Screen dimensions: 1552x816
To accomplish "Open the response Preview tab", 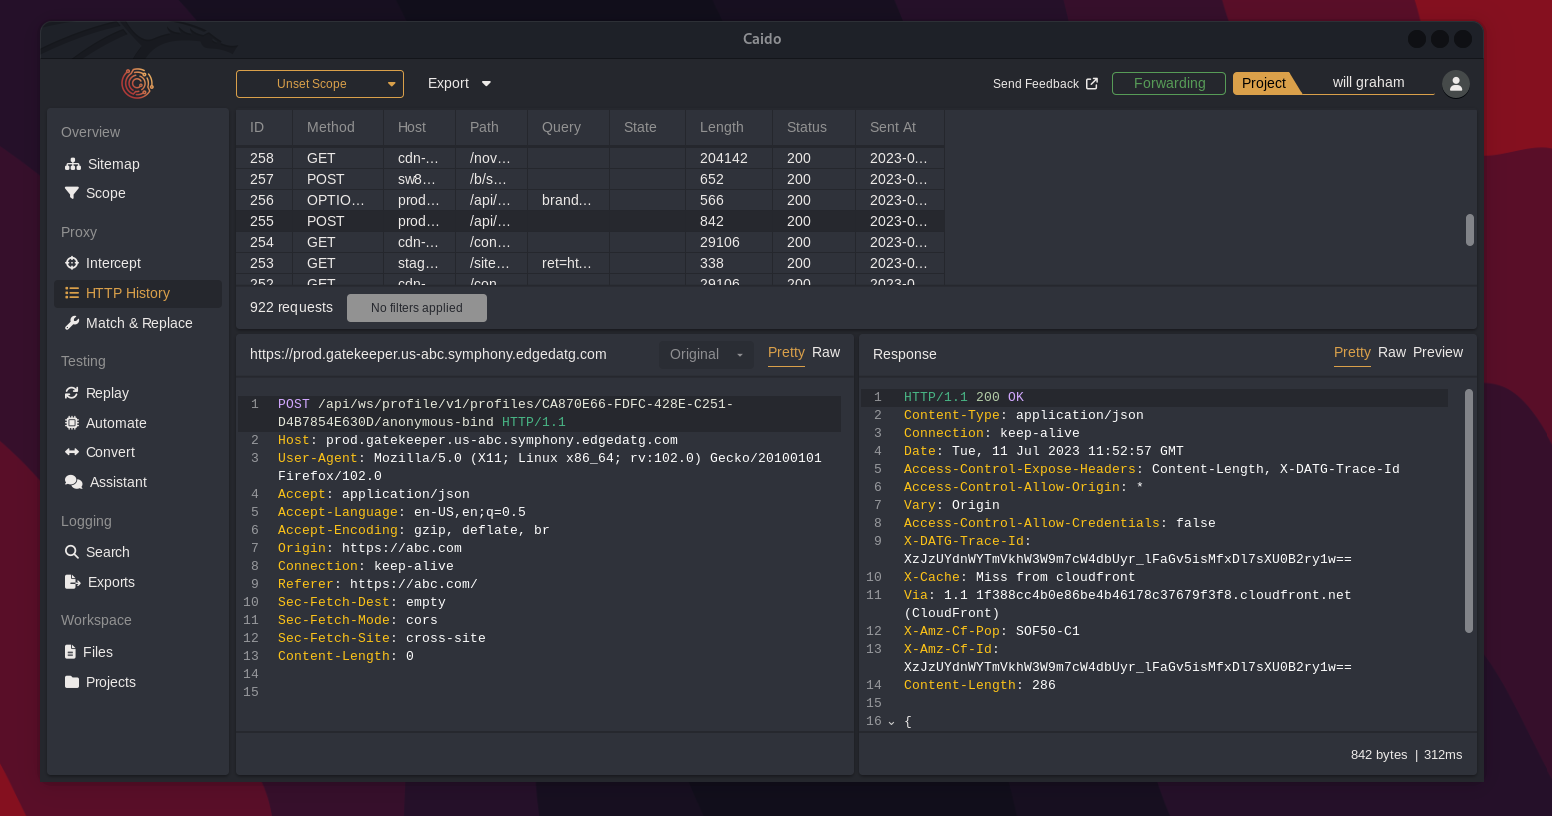I will (1438, 353).
